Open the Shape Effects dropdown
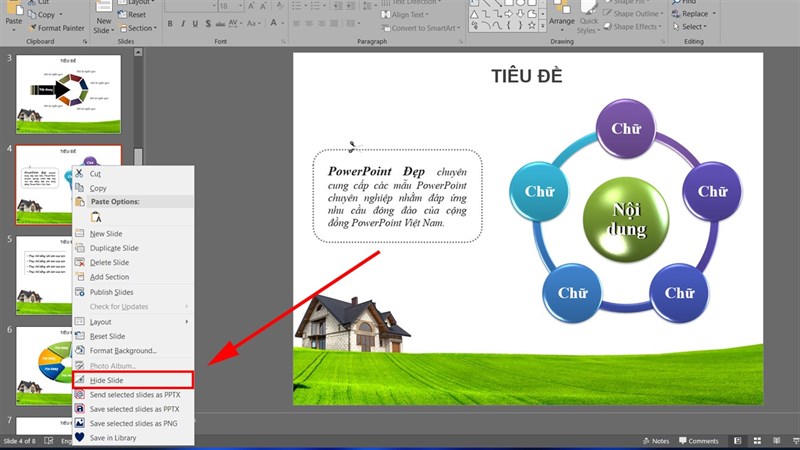800x450 pixels. 633,27
